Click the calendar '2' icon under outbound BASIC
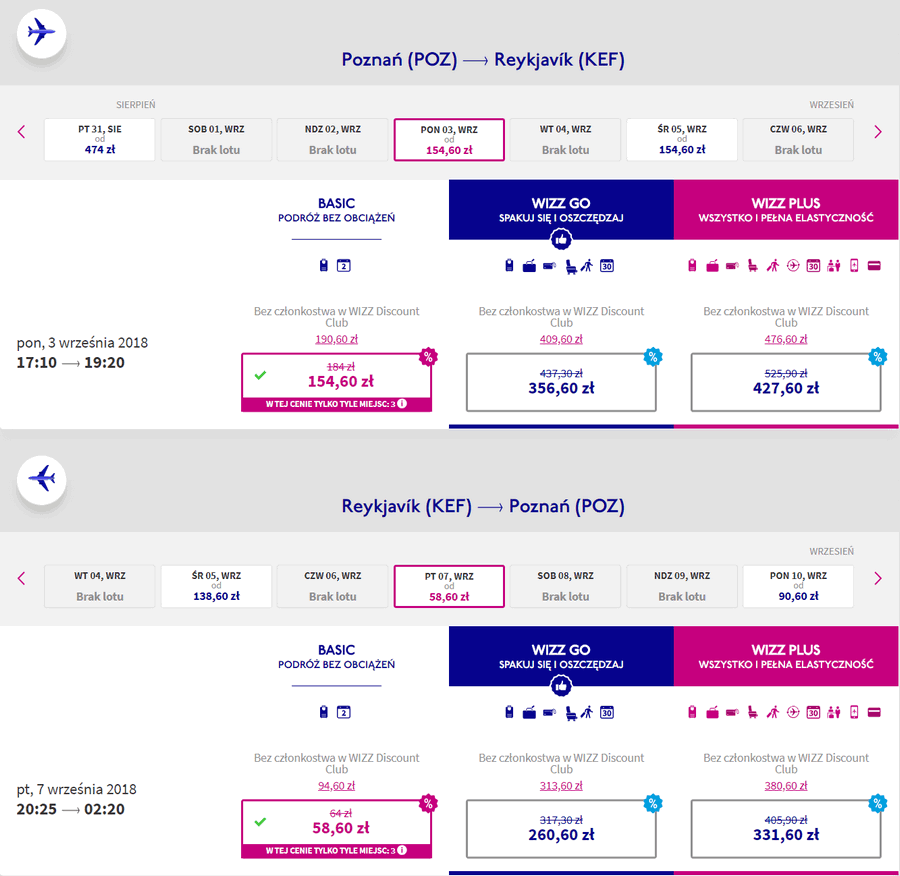Viewport: 900px width, 876px height. (343, 265)
